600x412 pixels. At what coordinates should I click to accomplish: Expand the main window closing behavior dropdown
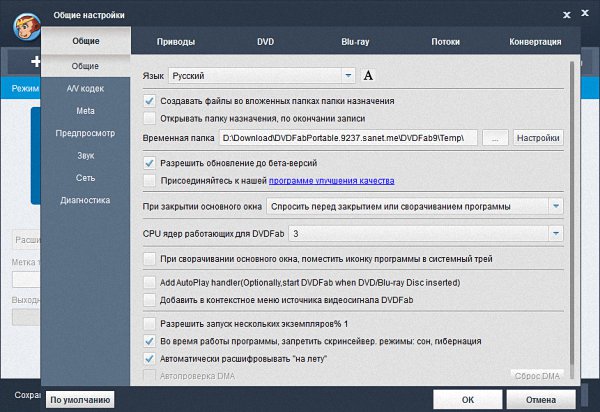[x=415, y=206]
